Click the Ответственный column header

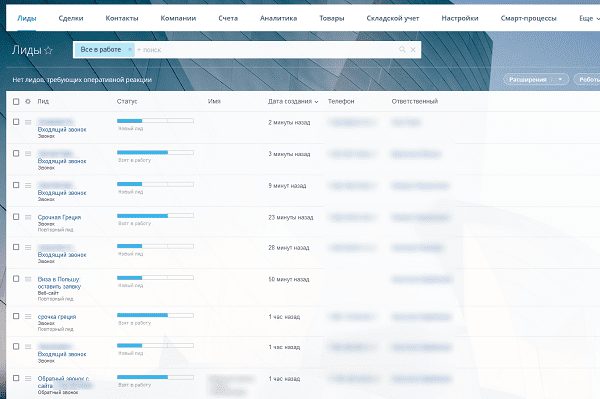415,101
